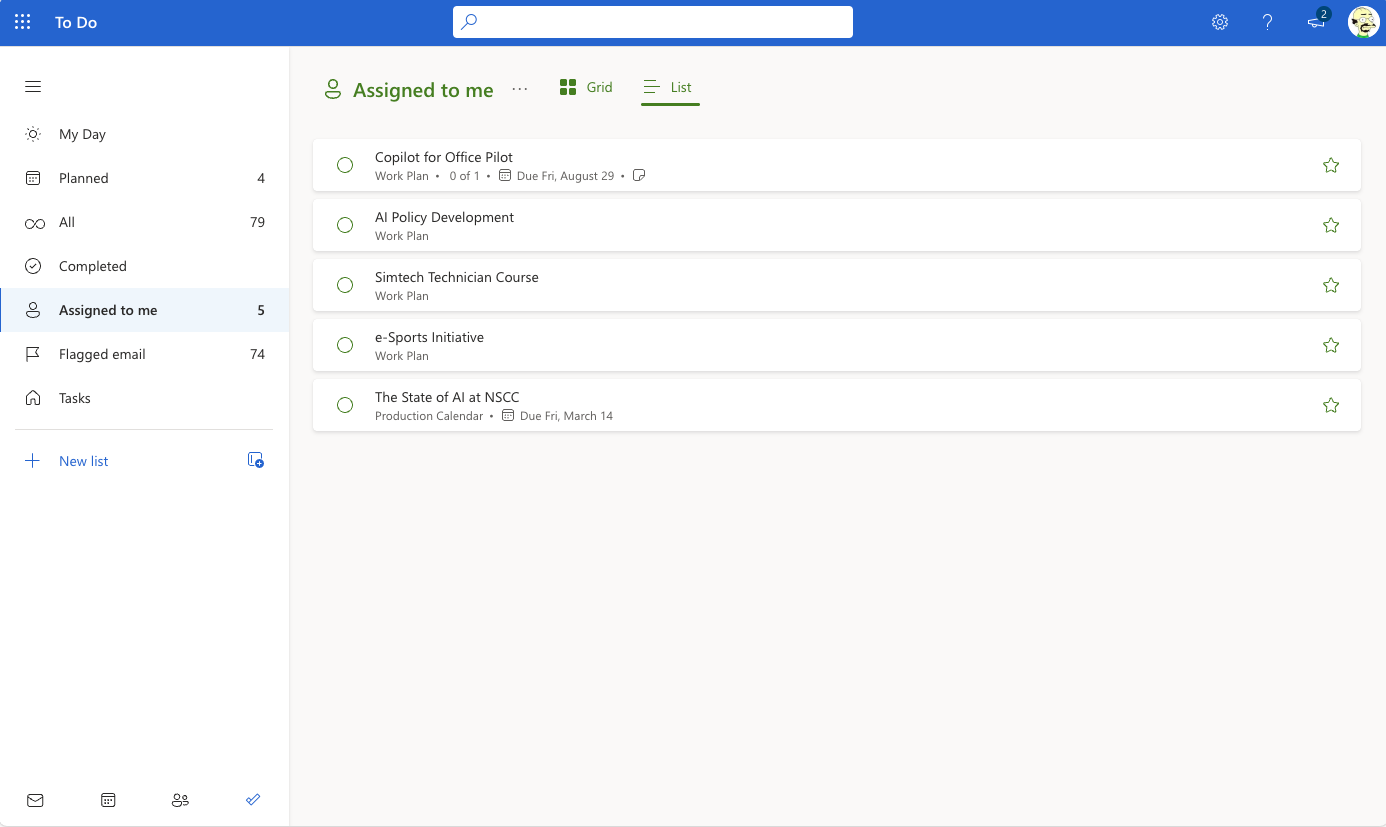Click the create new group icon
This screenshot has height=827, width=1386.
tap(256, 460)
